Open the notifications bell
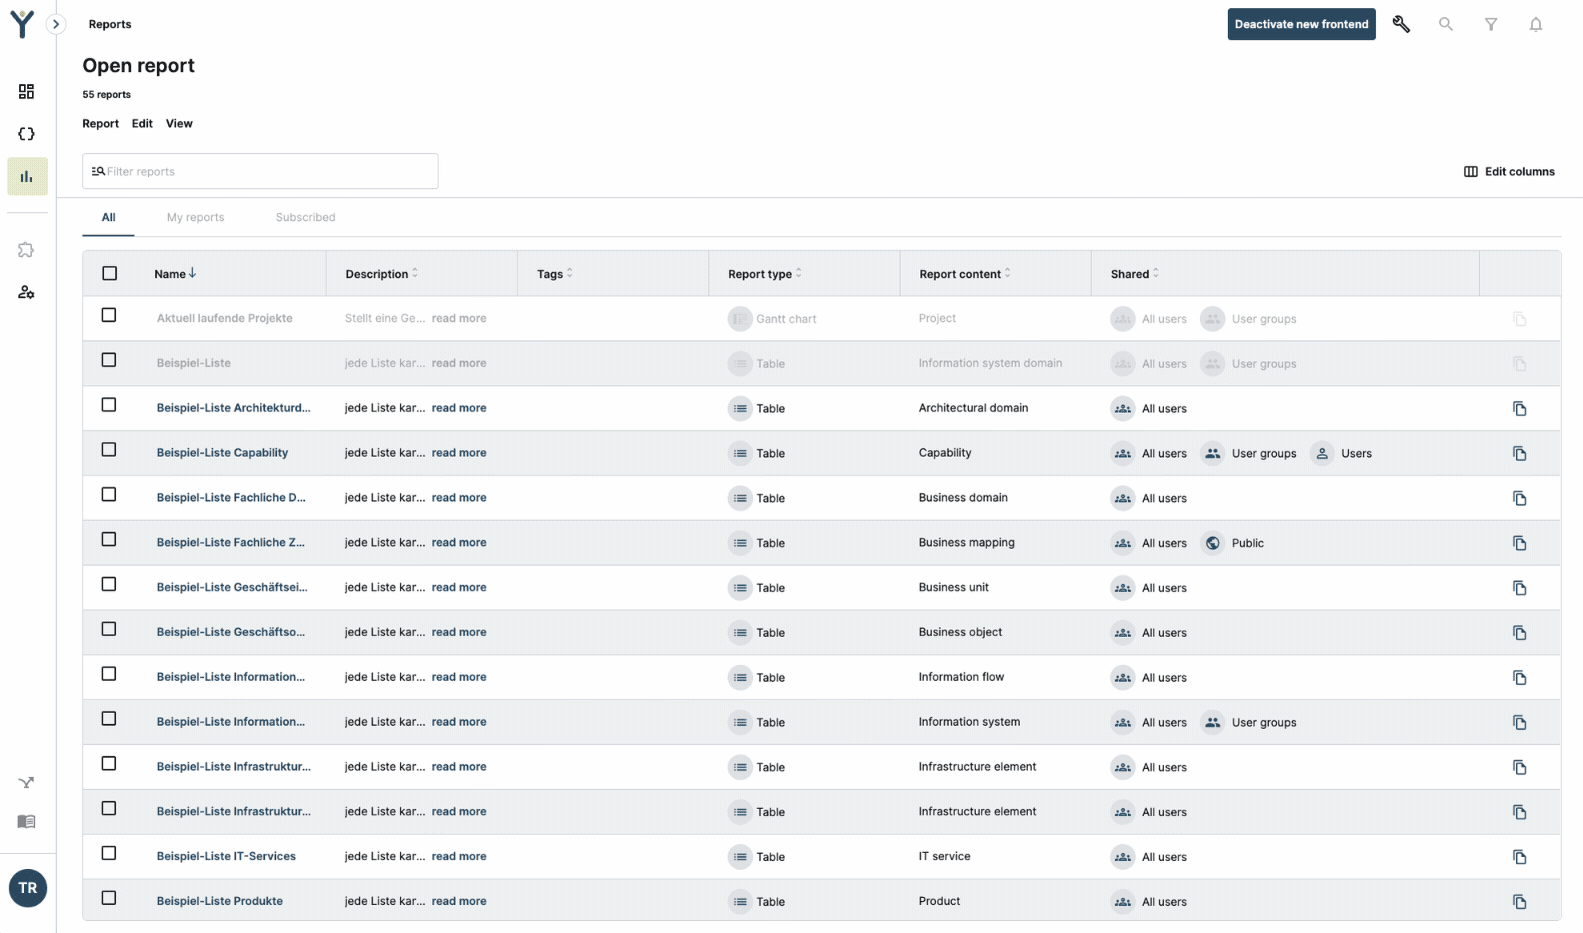Viewport: 1583px width, 933px height. tap(1535, 24)
